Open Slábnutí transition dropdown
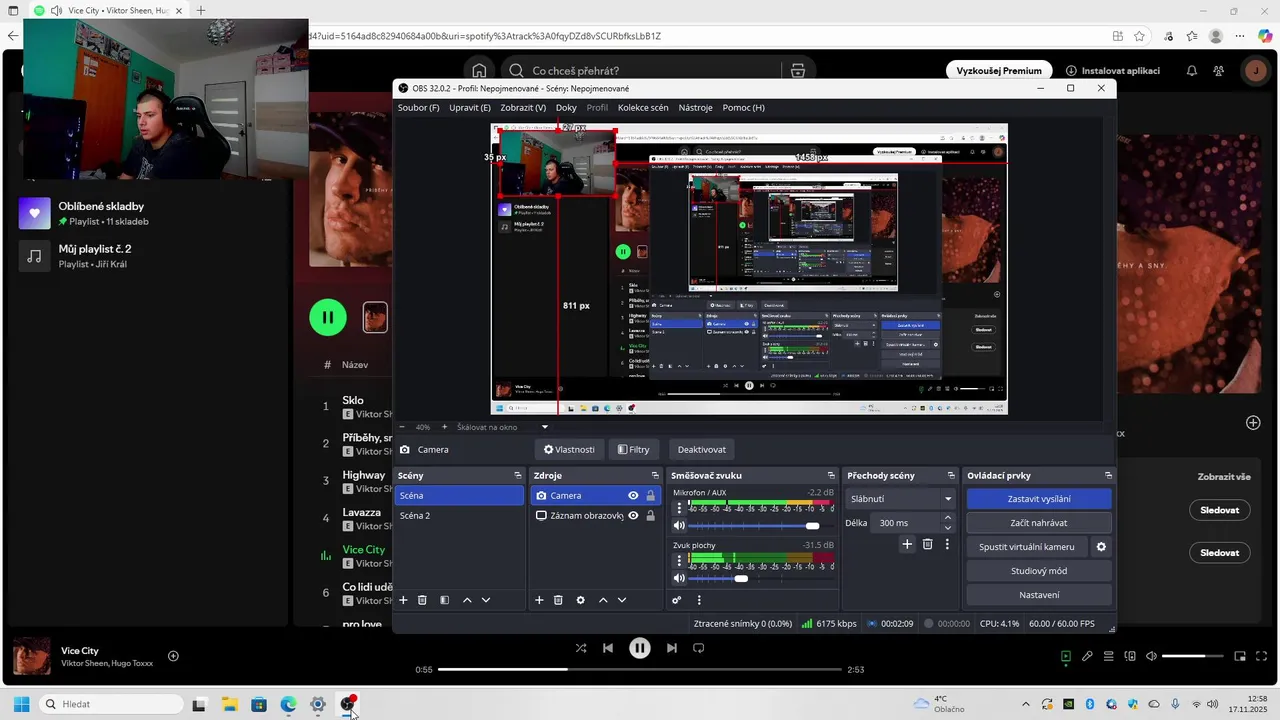Image resolution: width=1280 pixels, height=720 pixels. [x=901, y=498]
